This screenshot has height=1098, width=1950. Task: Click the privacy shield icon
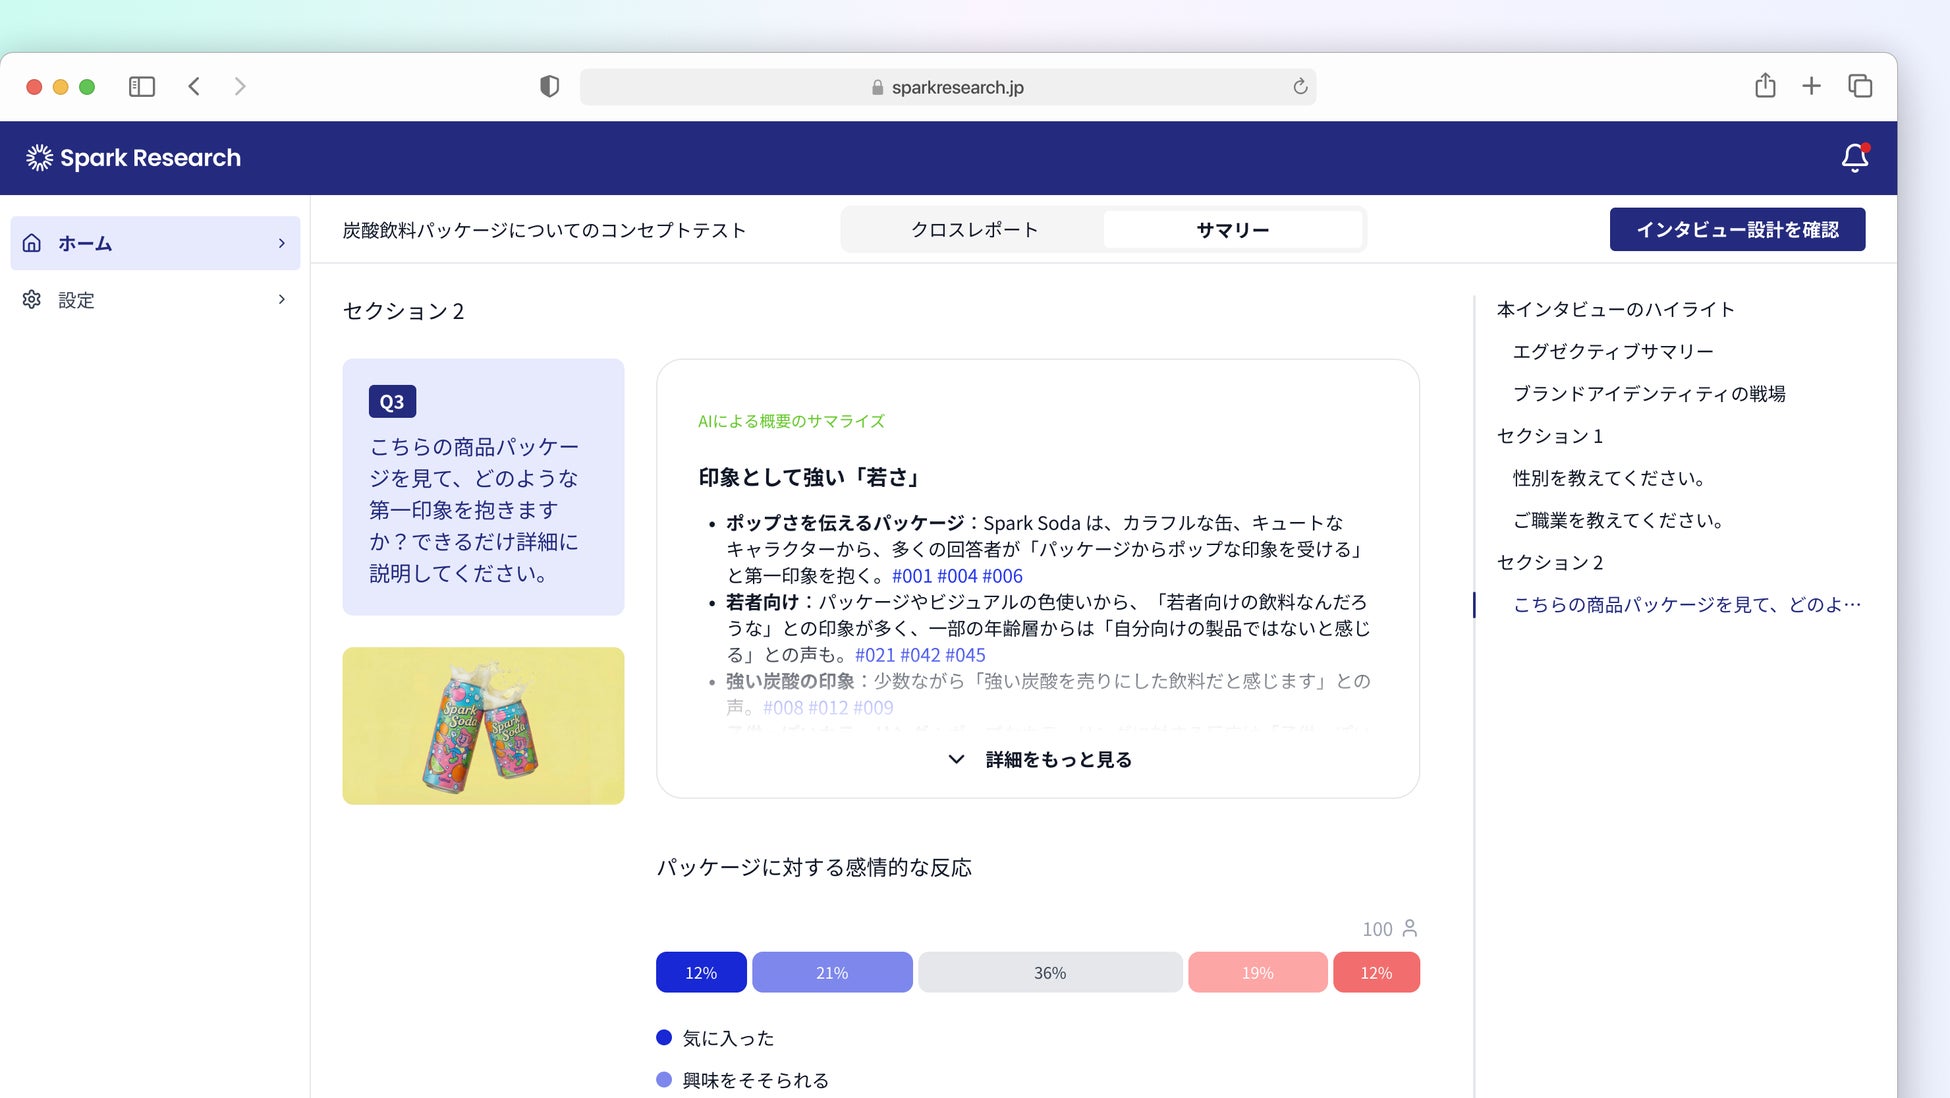coord(549,87)
